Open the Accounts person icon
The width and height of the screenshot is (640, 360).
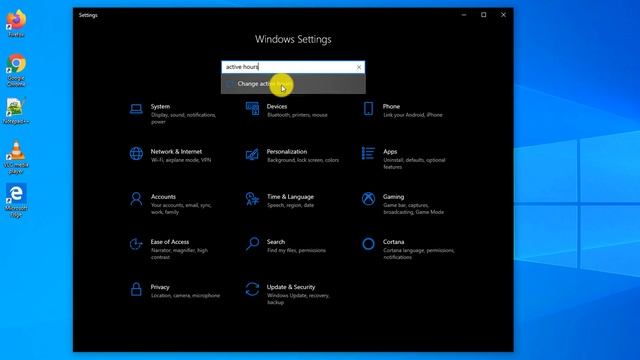tap(136, 199)
